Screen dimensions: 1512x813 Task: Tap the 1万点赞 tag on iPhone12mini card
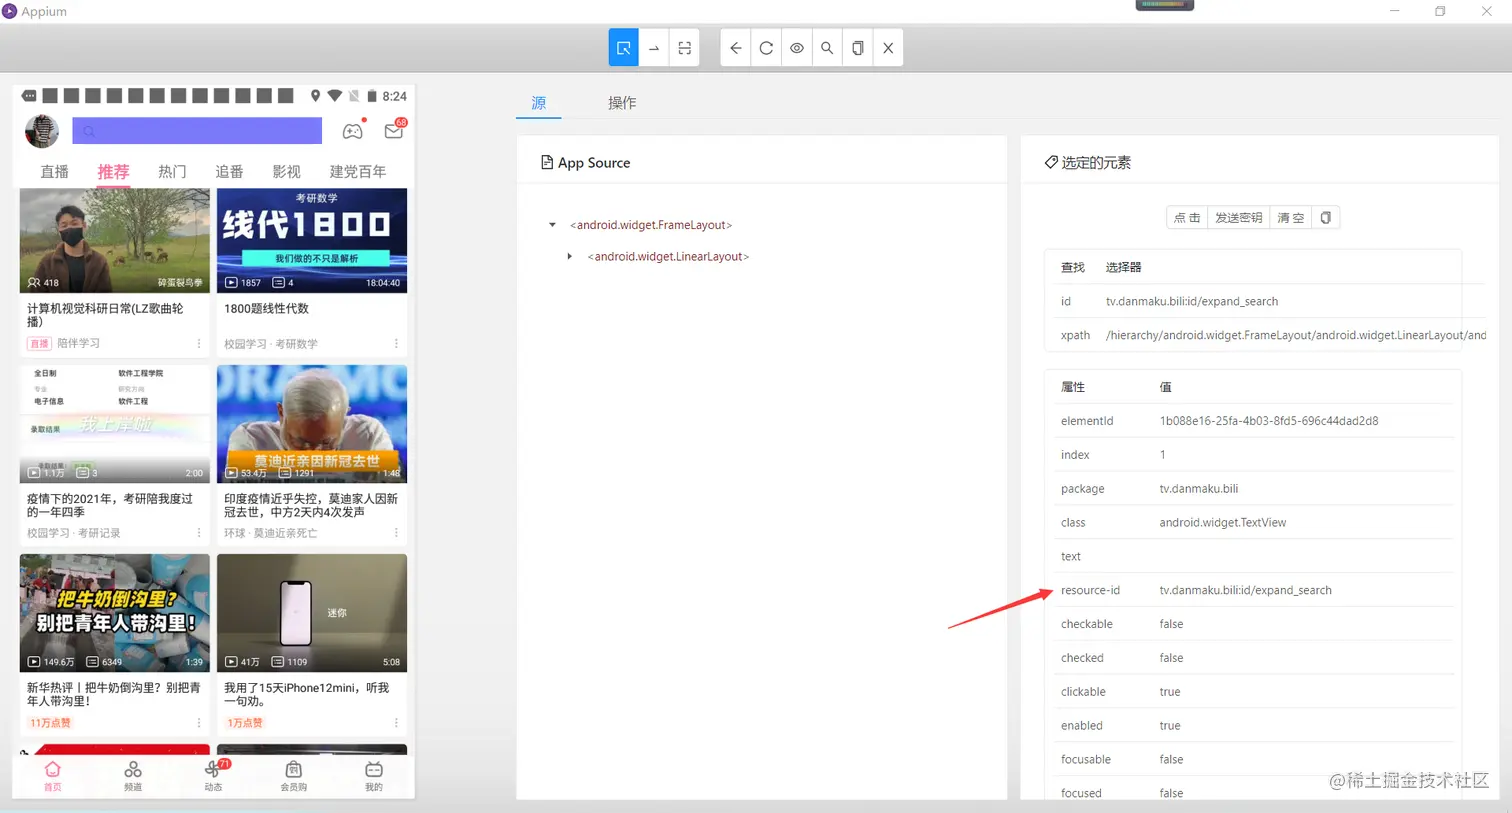click(245, 722)
